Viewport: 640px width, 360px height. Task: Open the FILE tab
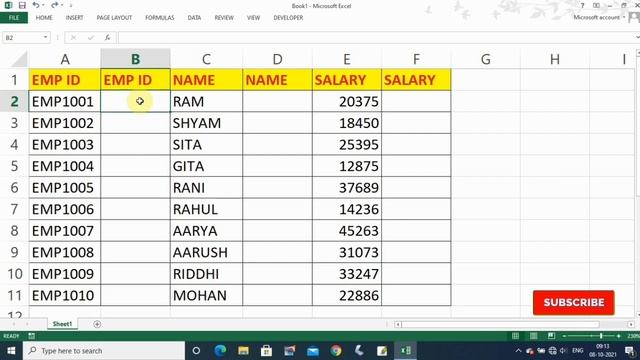point(14,18)
